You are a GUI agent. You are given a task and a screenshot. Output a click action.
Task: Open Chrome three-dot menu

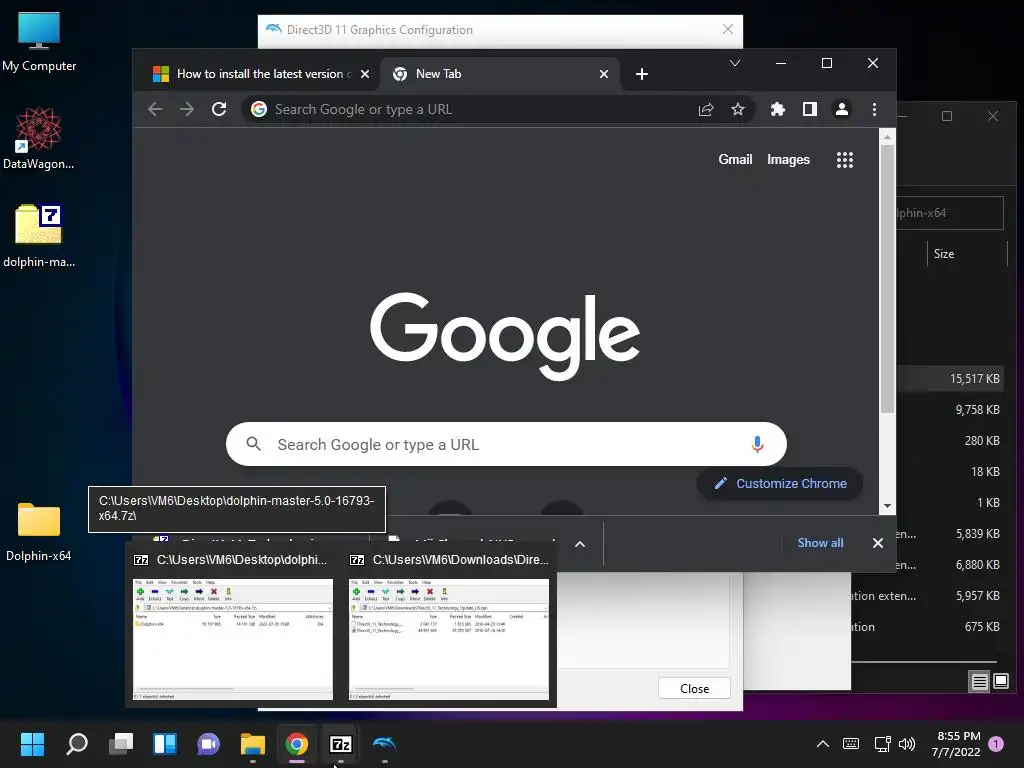[874, 109]
